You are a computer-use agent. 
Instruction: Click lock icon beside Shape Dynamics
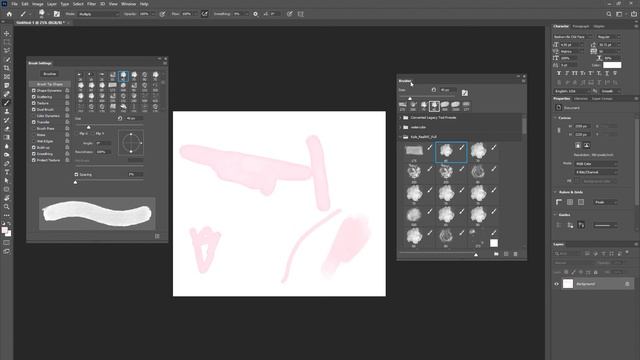[x=67, y=91]
